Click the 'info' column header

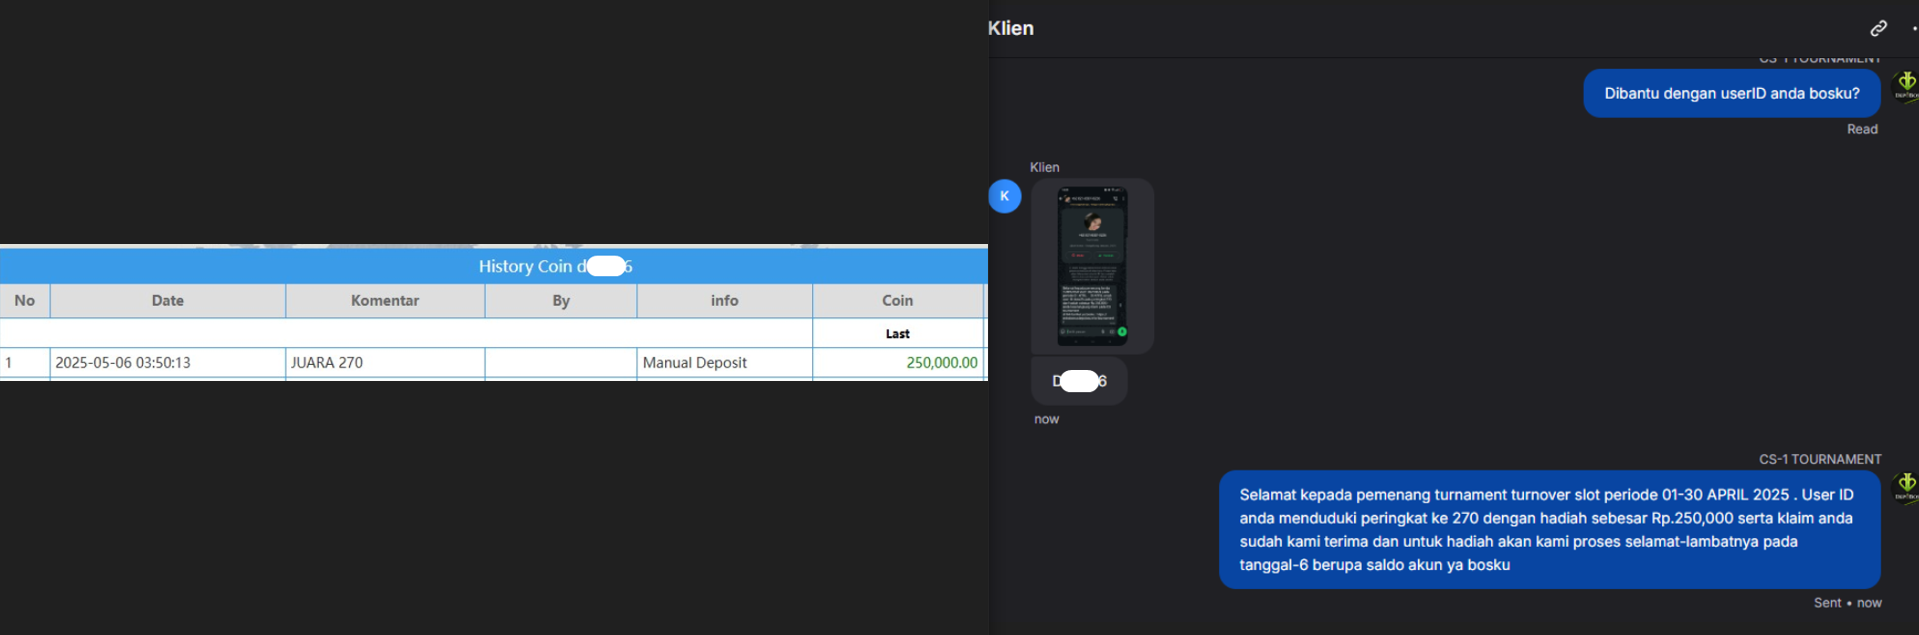(725, 301)
